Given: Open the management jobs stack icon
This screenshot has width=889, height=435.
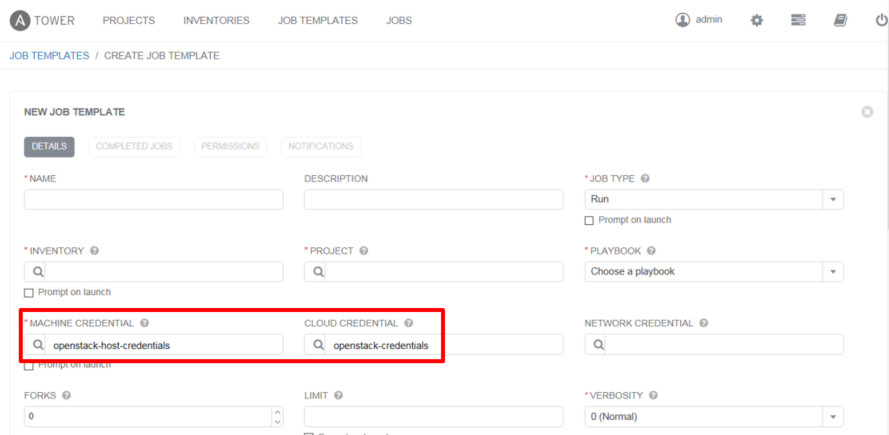Looking at the screenshot, I should pyautogui.click(x=798, y=20).
